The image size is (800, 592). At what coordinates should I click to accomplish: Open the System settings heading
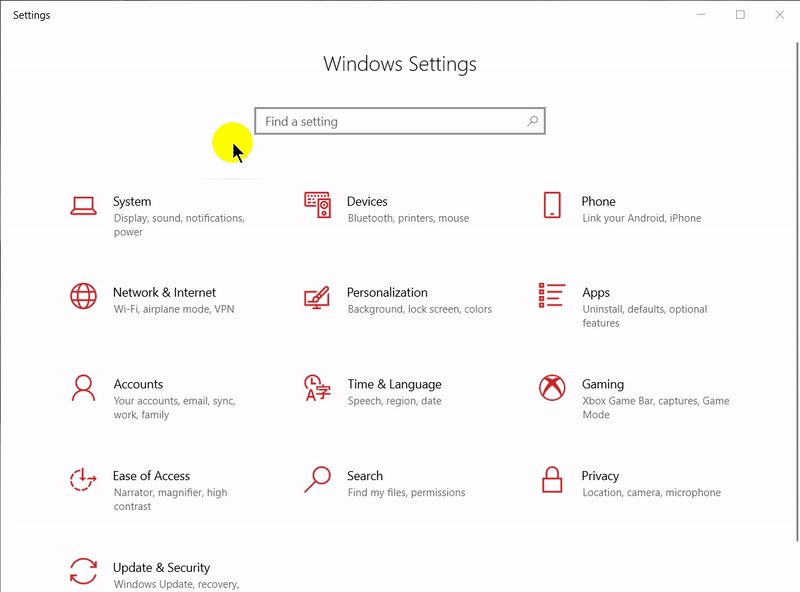click(132, 201)
